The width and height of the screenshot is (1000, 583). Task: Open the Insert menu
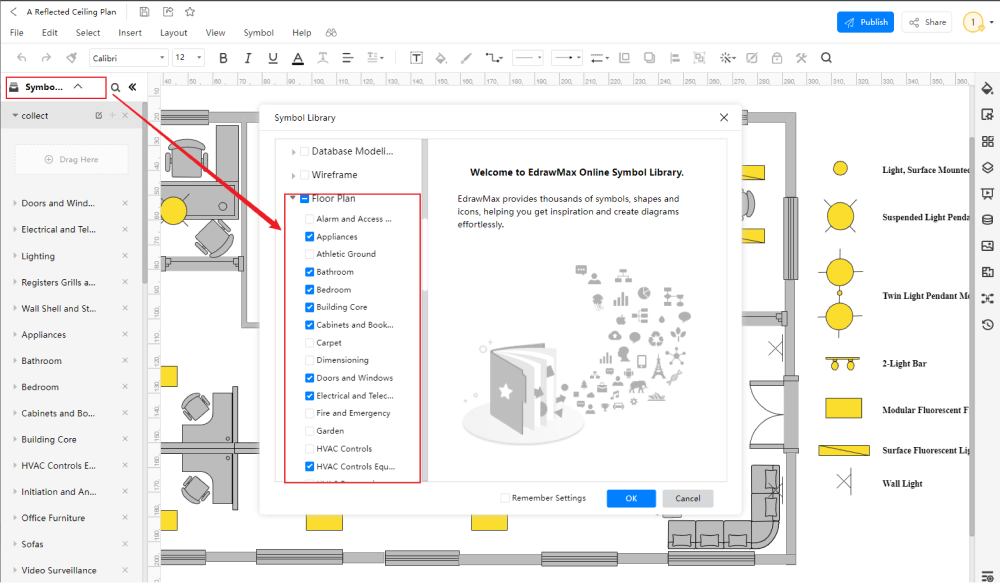(130, 33)
